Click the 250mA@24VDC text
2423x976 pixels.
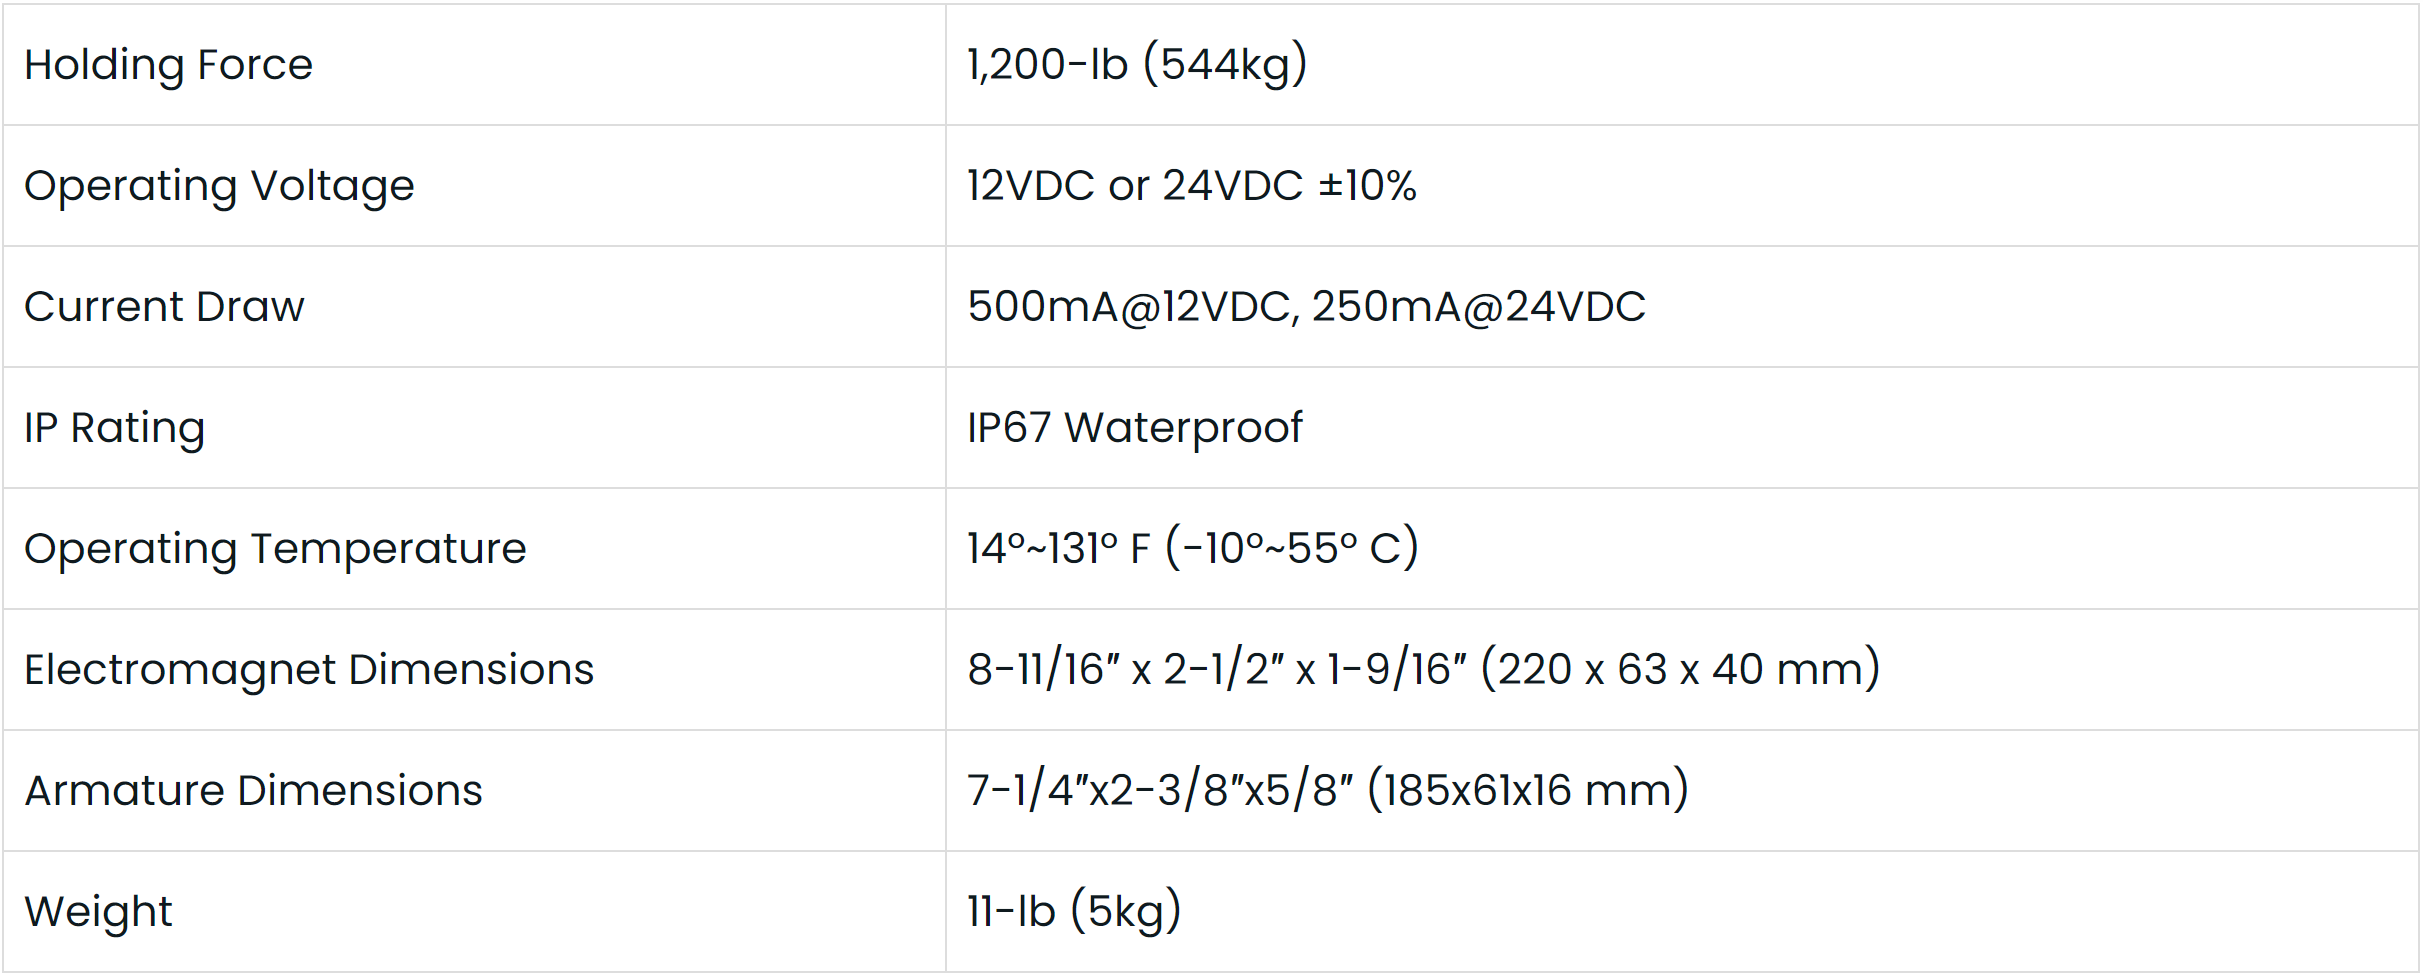click(x=1478, y=307)
